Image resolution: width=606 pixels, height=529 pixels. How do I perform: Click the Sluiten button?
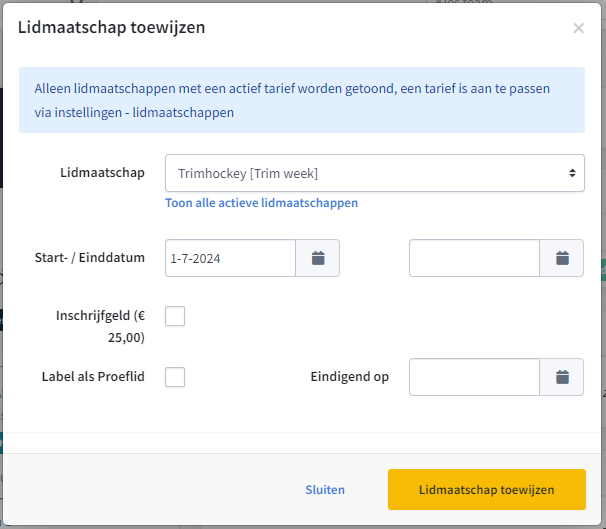[325, 490]
